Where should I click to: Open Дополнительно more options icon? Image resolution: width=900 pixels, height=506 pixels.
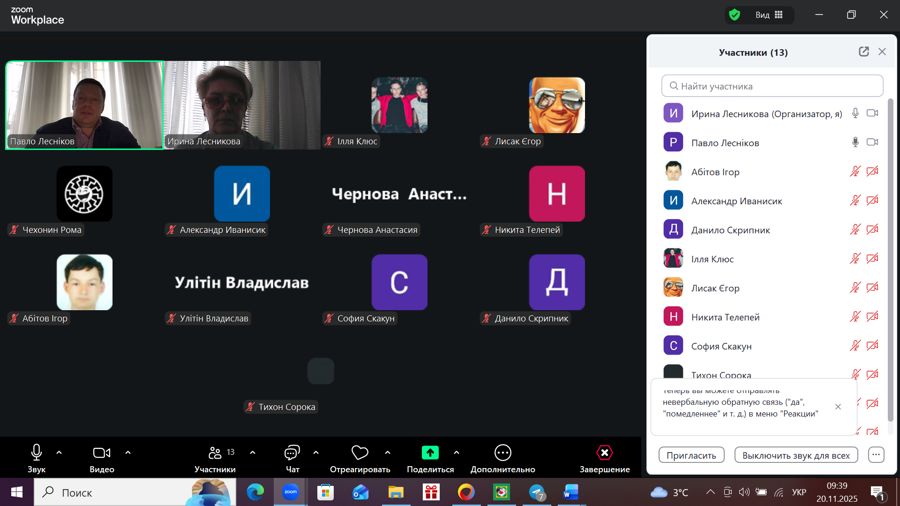[x=502, y=453]
